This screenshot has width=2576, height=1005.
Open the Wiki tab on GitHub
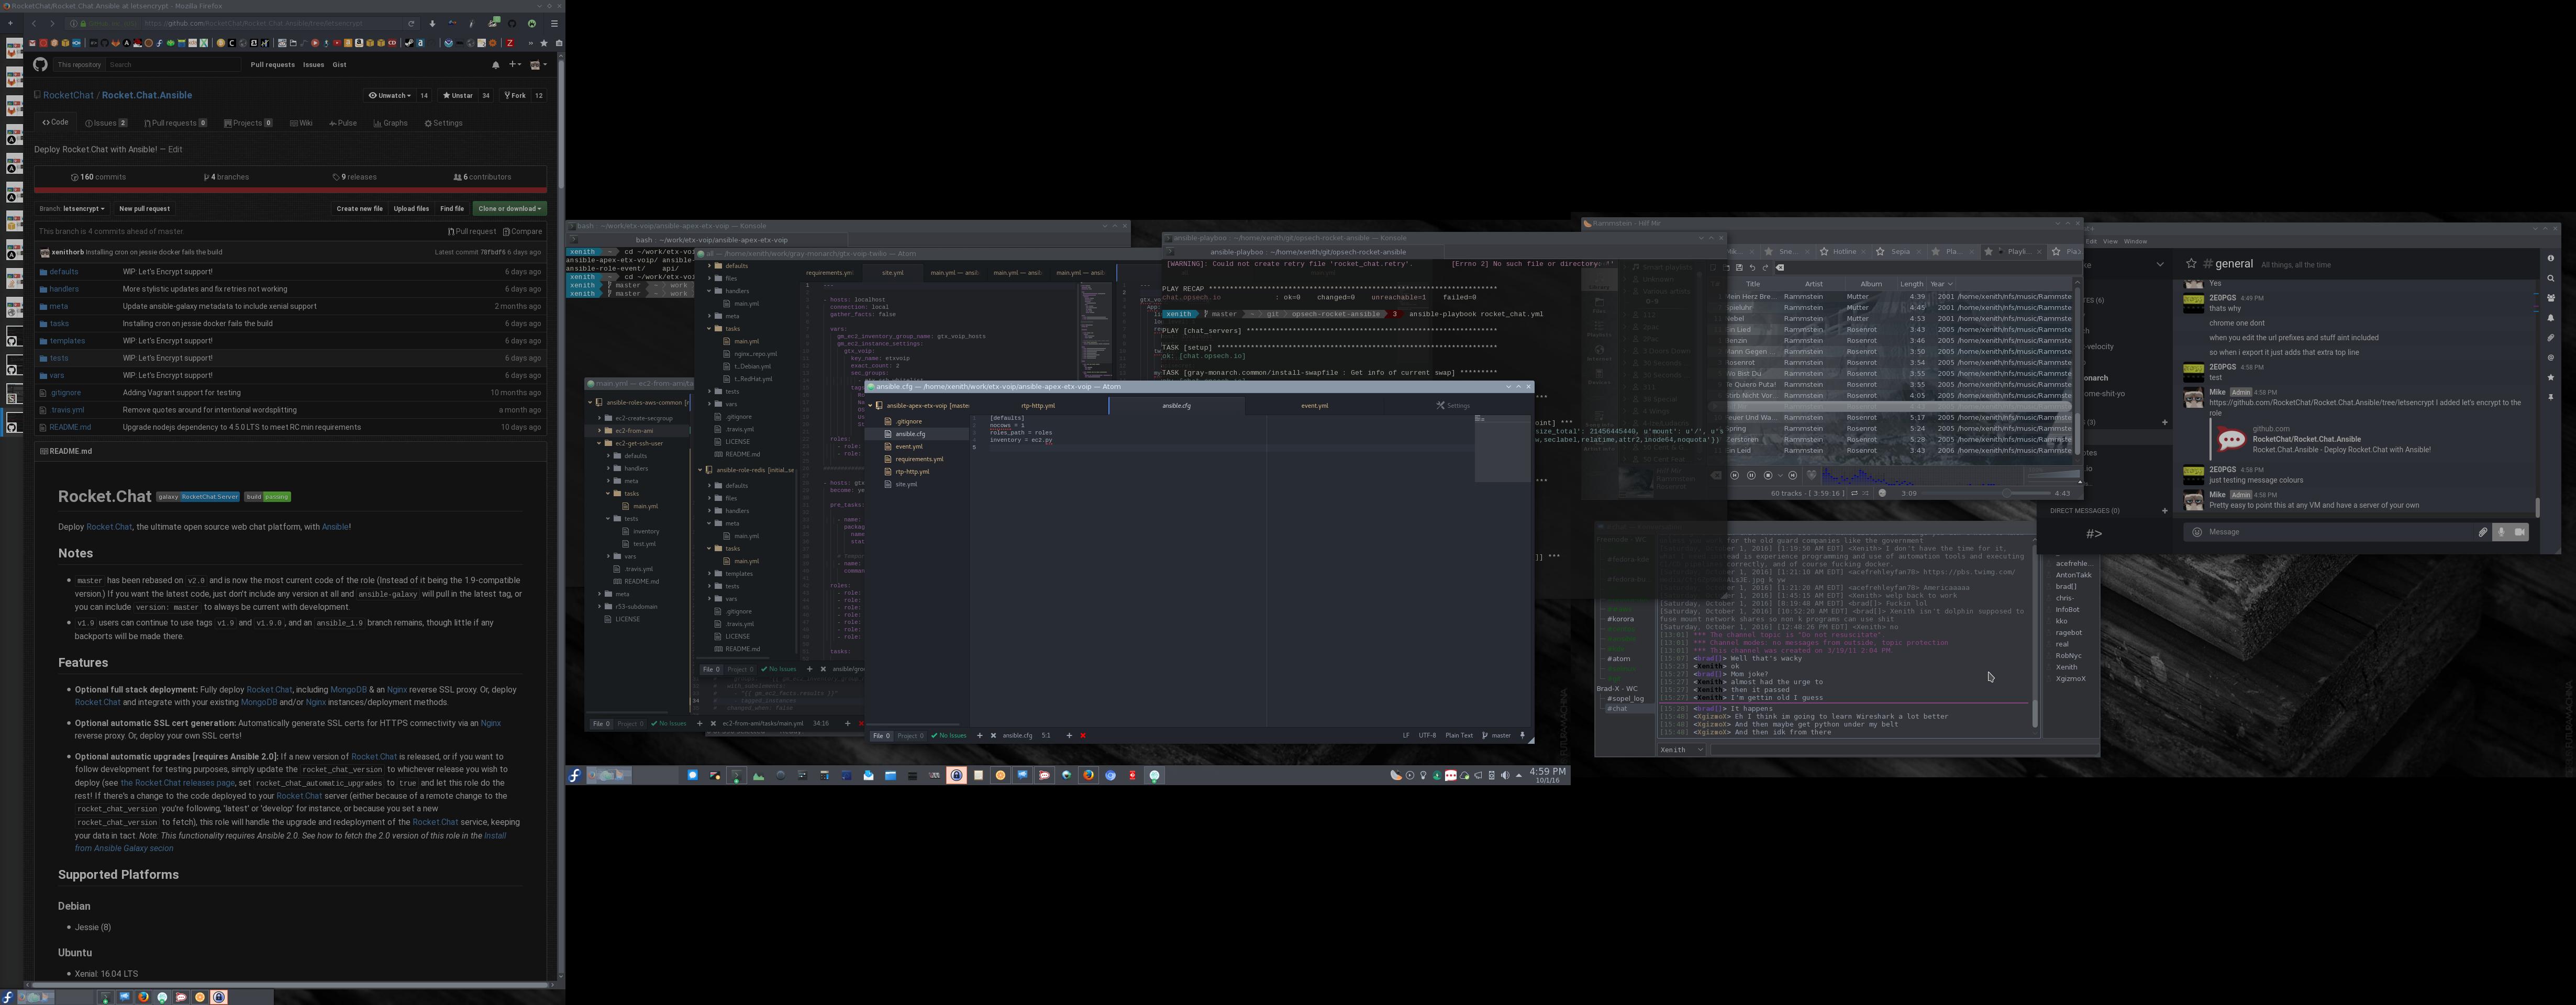301,123
